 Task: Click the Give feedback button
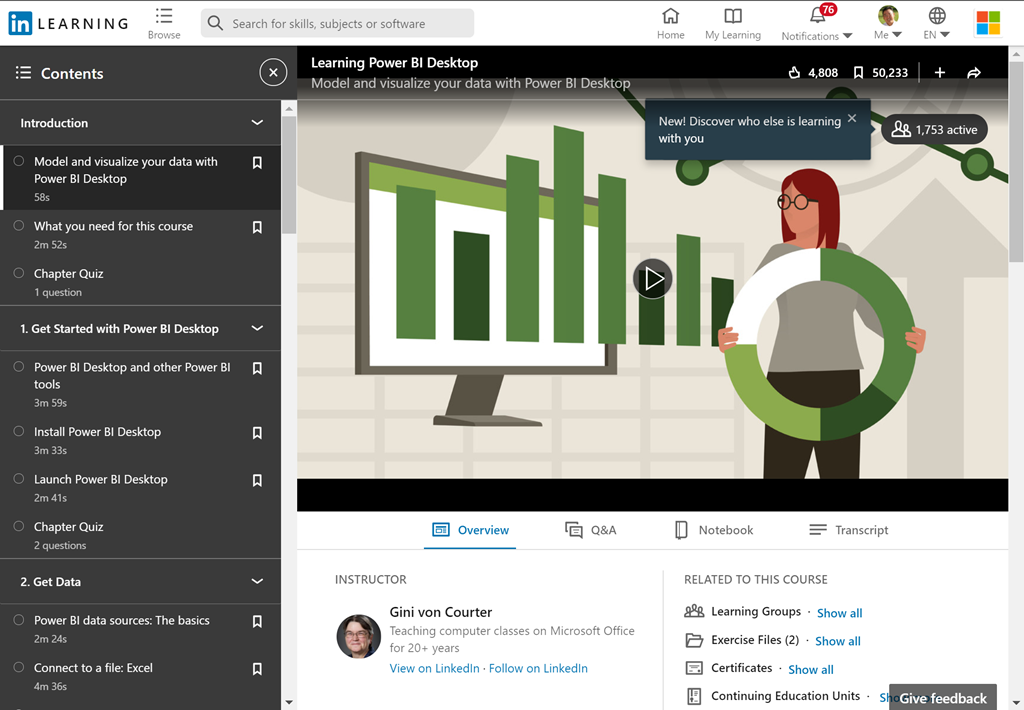942,698
